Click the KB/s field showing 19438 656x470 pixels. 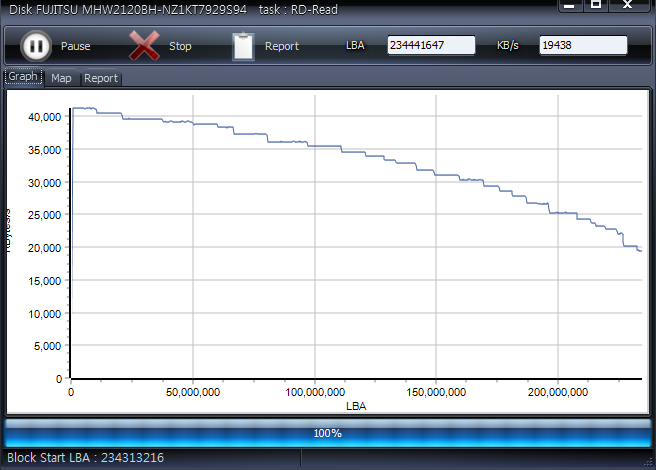pos(583,45)
